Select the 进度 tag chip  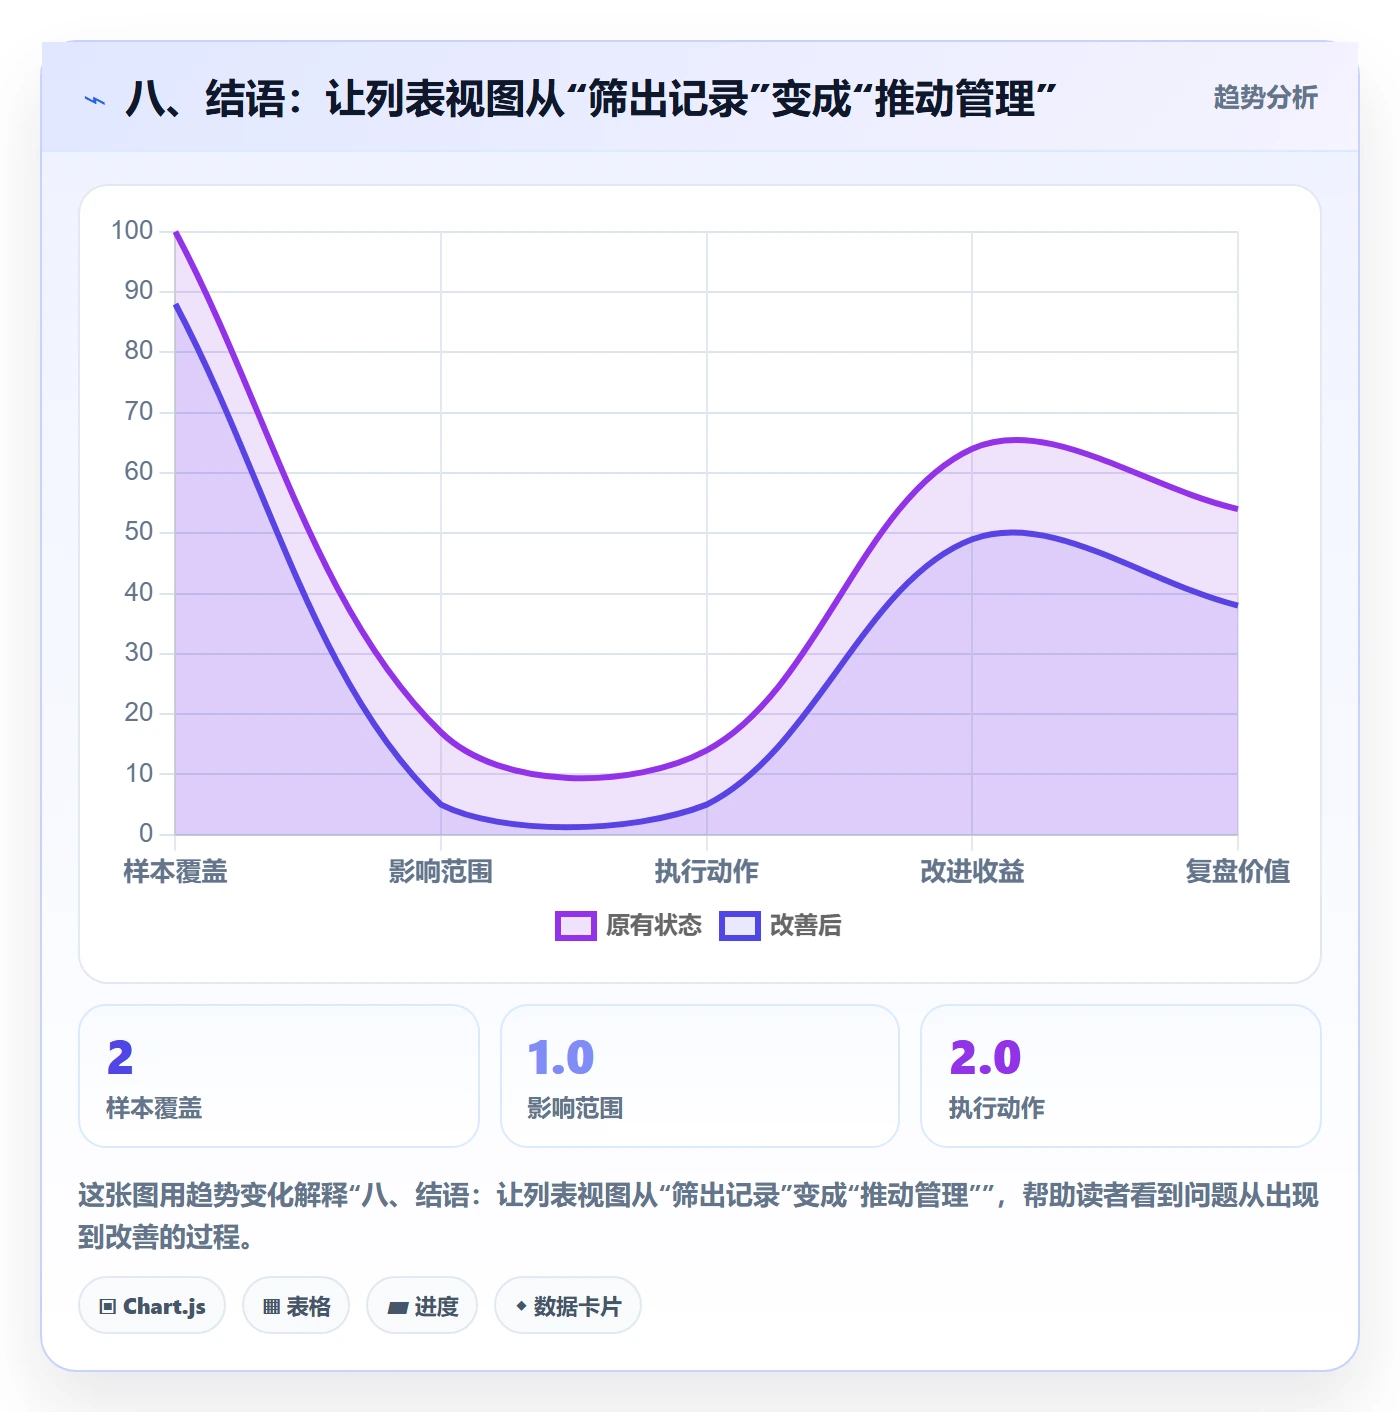pos(422,1305)
